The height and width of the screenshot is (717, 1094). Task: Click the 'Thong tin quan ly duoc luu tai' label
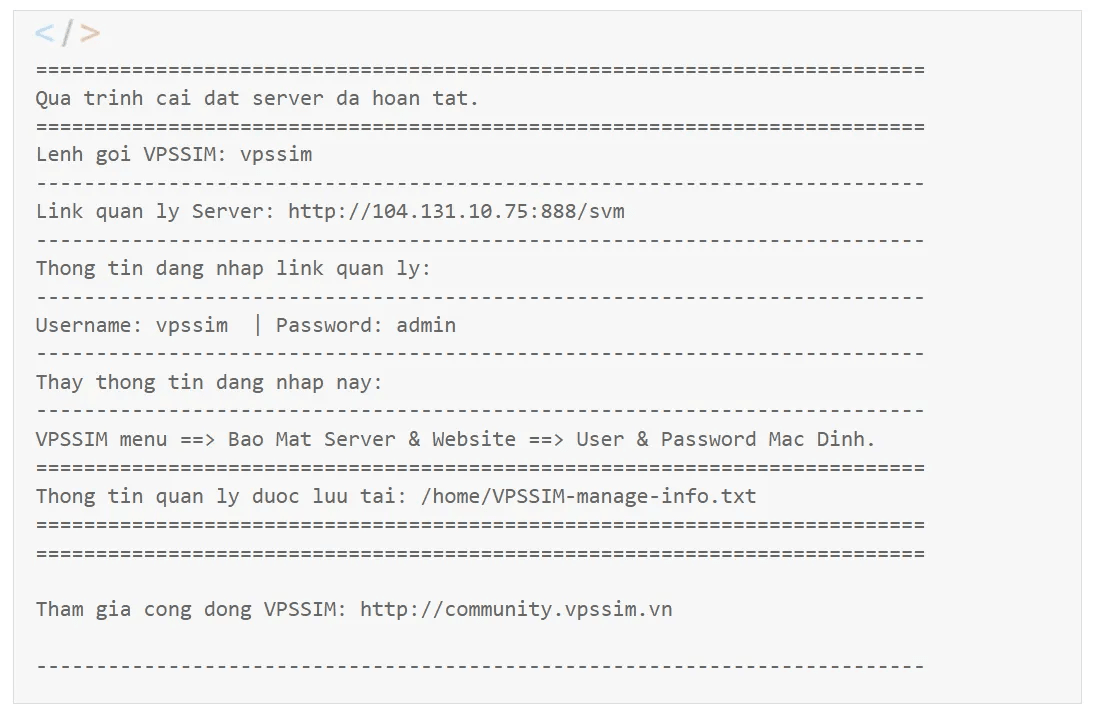[221, 496]
